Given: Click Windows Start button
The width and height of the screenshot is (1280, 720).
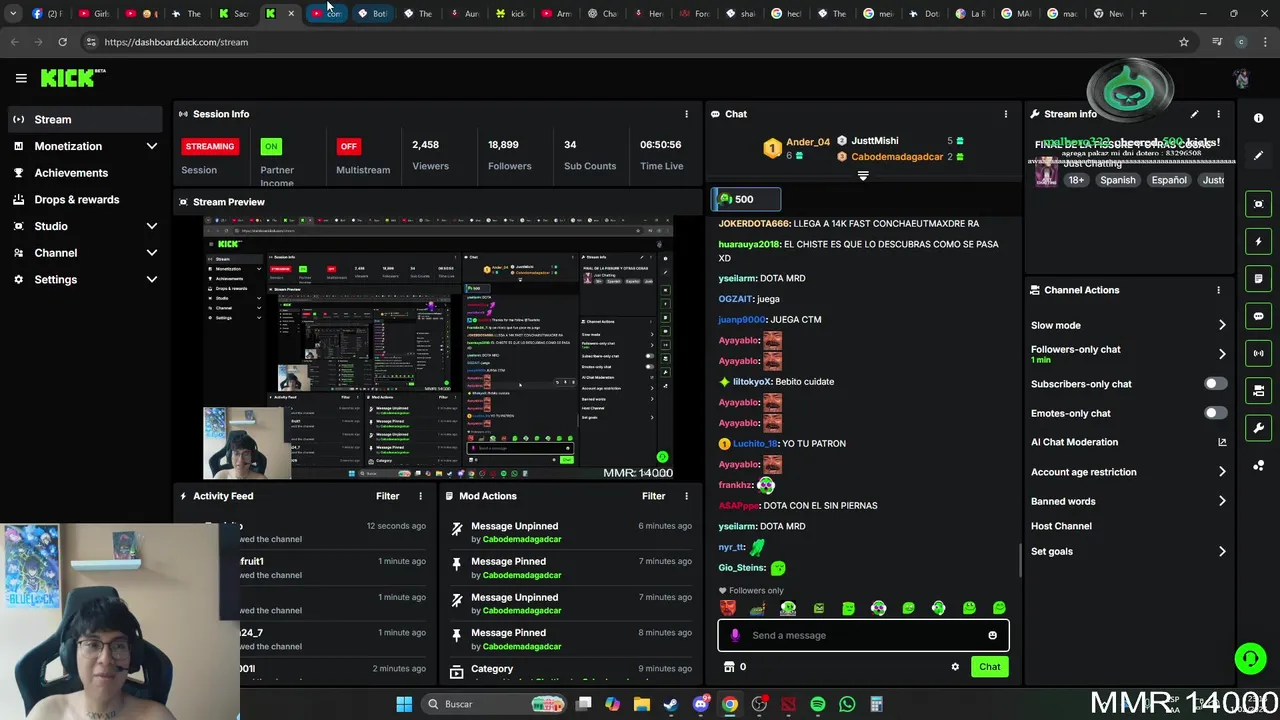Looking at the screenshot, I should pyautogui.click(x=404, y=704).
